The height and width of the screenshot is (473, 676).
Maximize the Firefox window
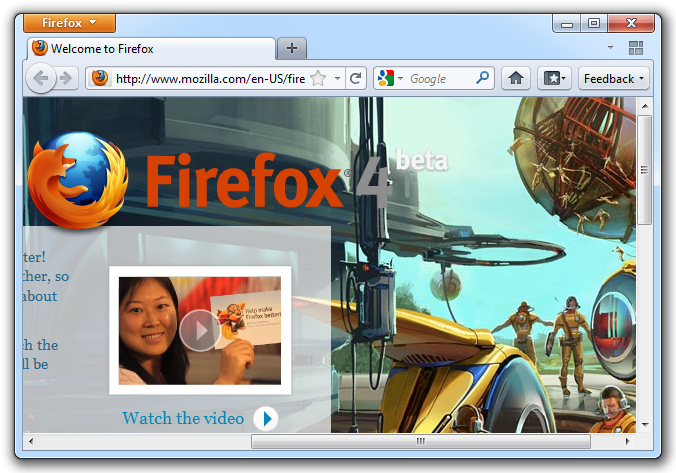[594, 23]
